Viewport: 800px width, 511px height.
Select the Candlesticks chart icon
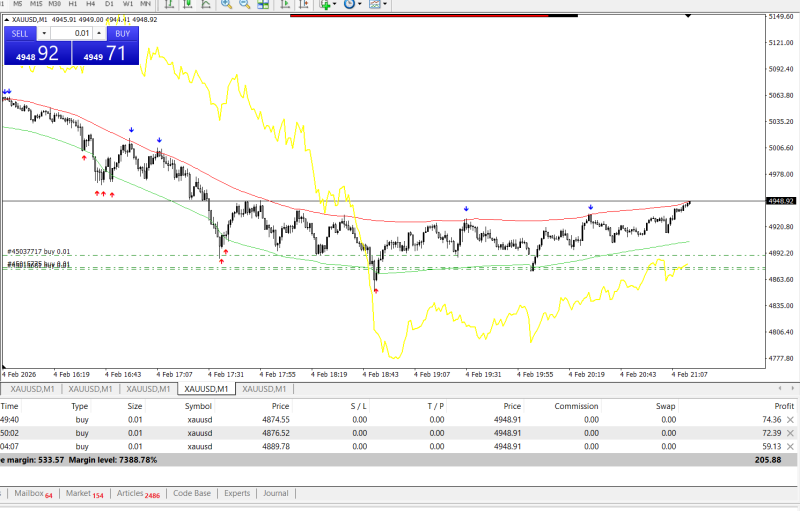tap(187, 4)
